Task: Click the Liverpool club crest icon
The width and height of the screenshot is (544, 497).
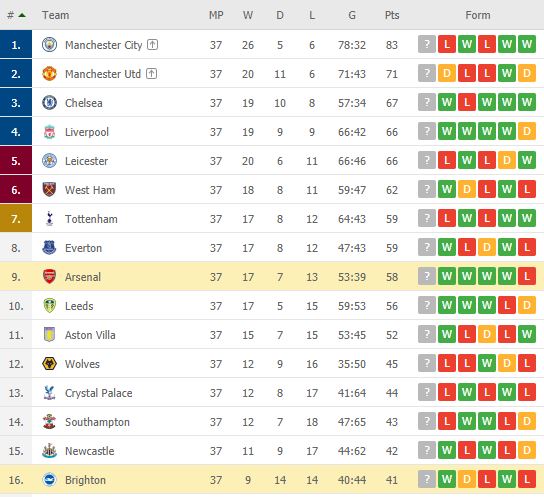Action: click(49, 132)
